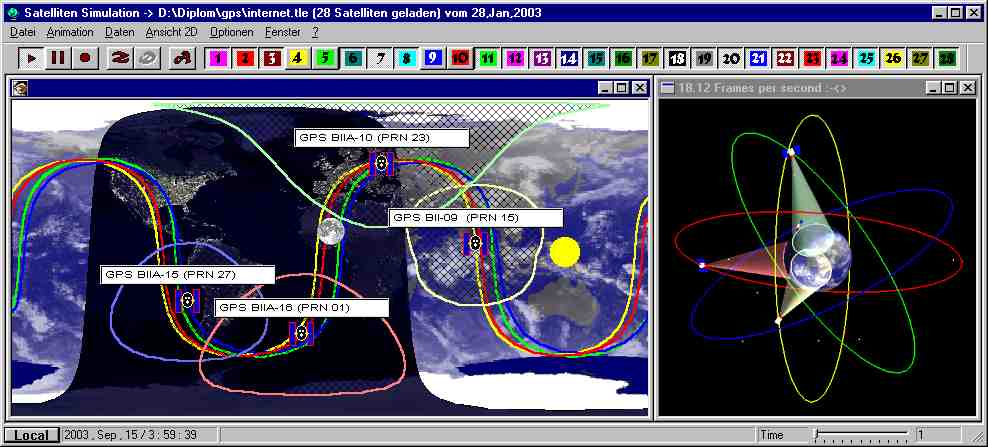This screenshot has width=988, height=447.
Task: Toggle satellite 1 magenta button
Action: [x=218, y=59]
